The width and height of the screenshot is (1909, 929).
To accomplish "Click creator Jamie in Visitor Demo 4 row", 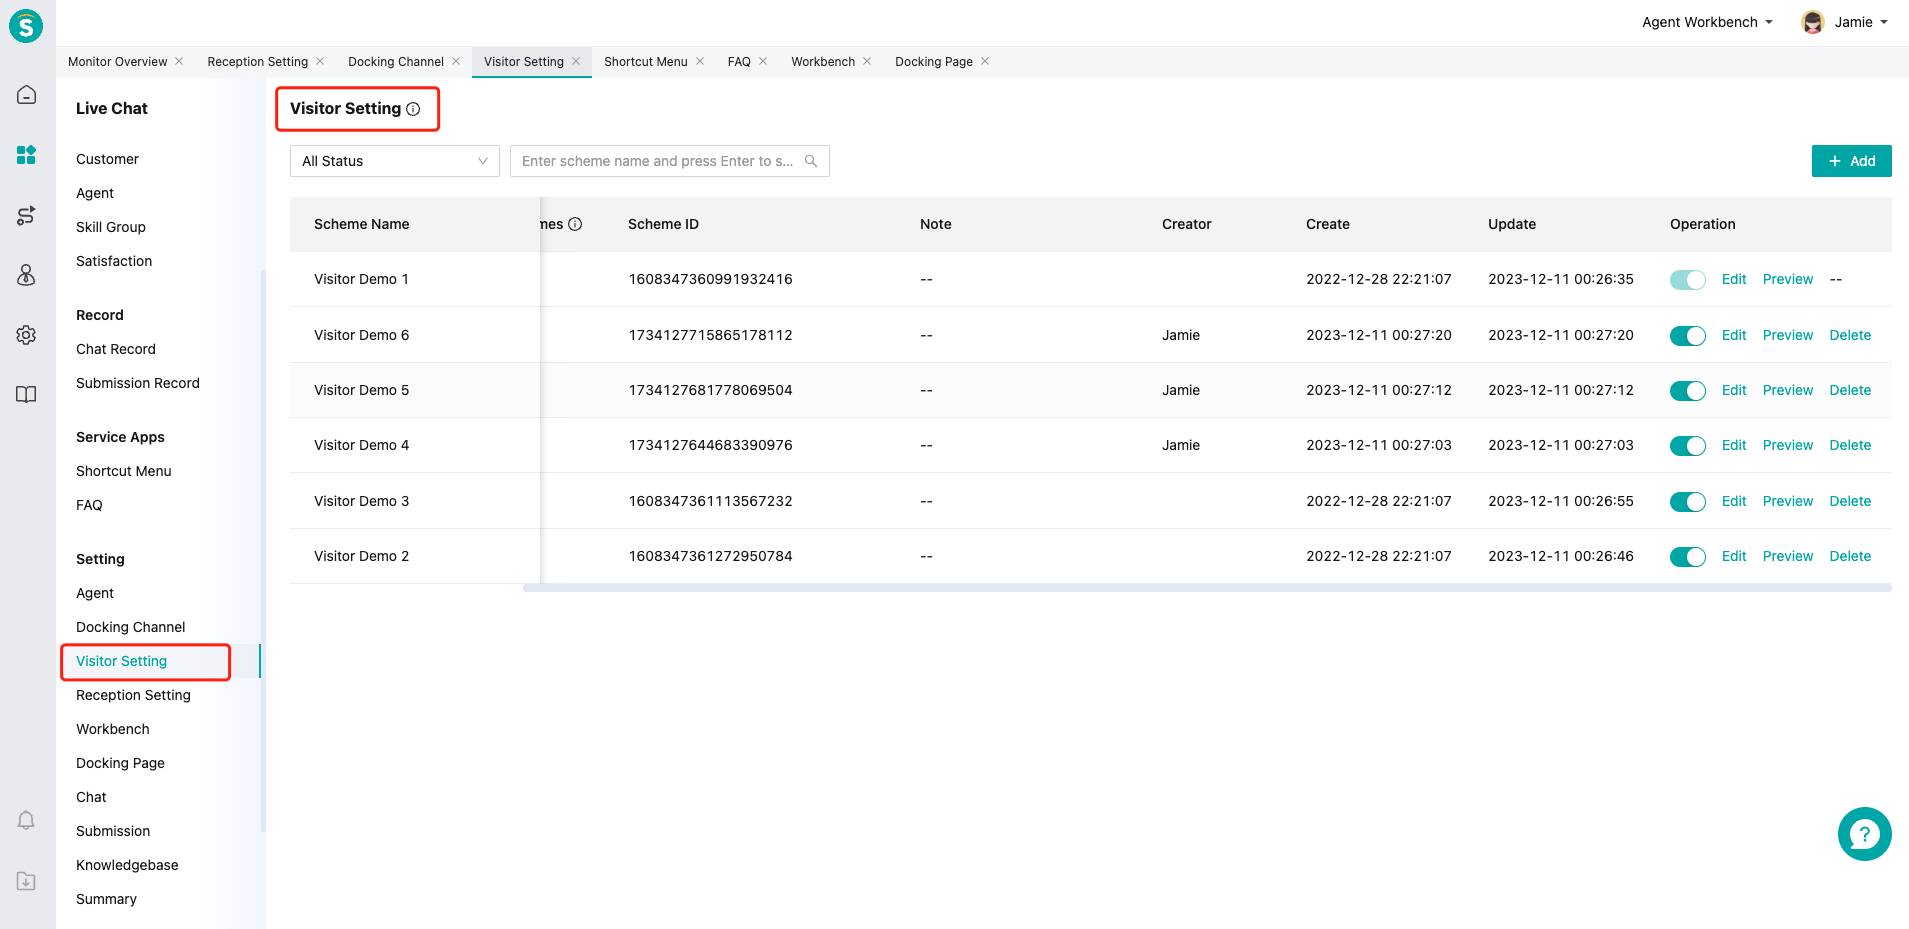I will click(x=1181, y=445).
